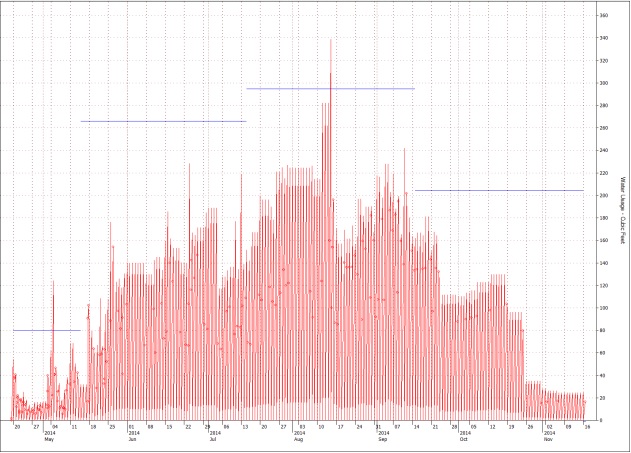This screenshot has width=631, height=453.
Task: Click the "2014" label above "Jun"
Action: point(134,433)
